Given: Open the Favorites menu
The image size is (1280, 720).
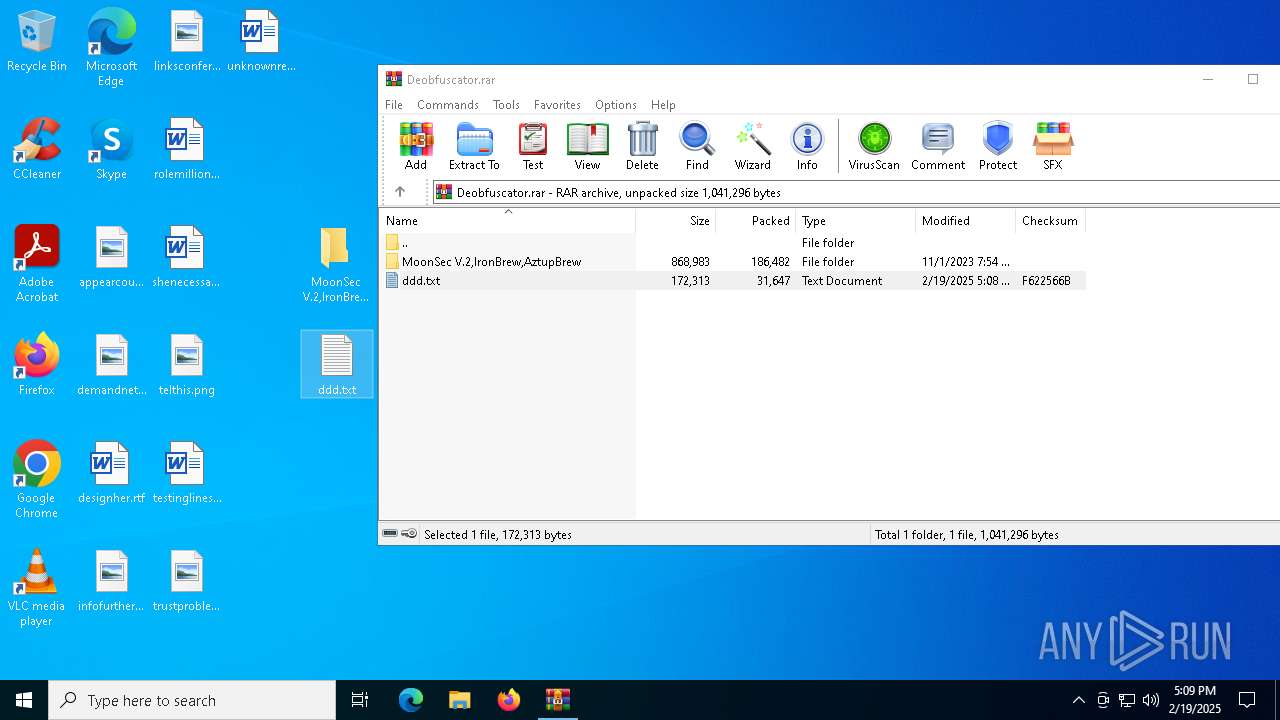Looking at the screenshot, I should (557, 104).
